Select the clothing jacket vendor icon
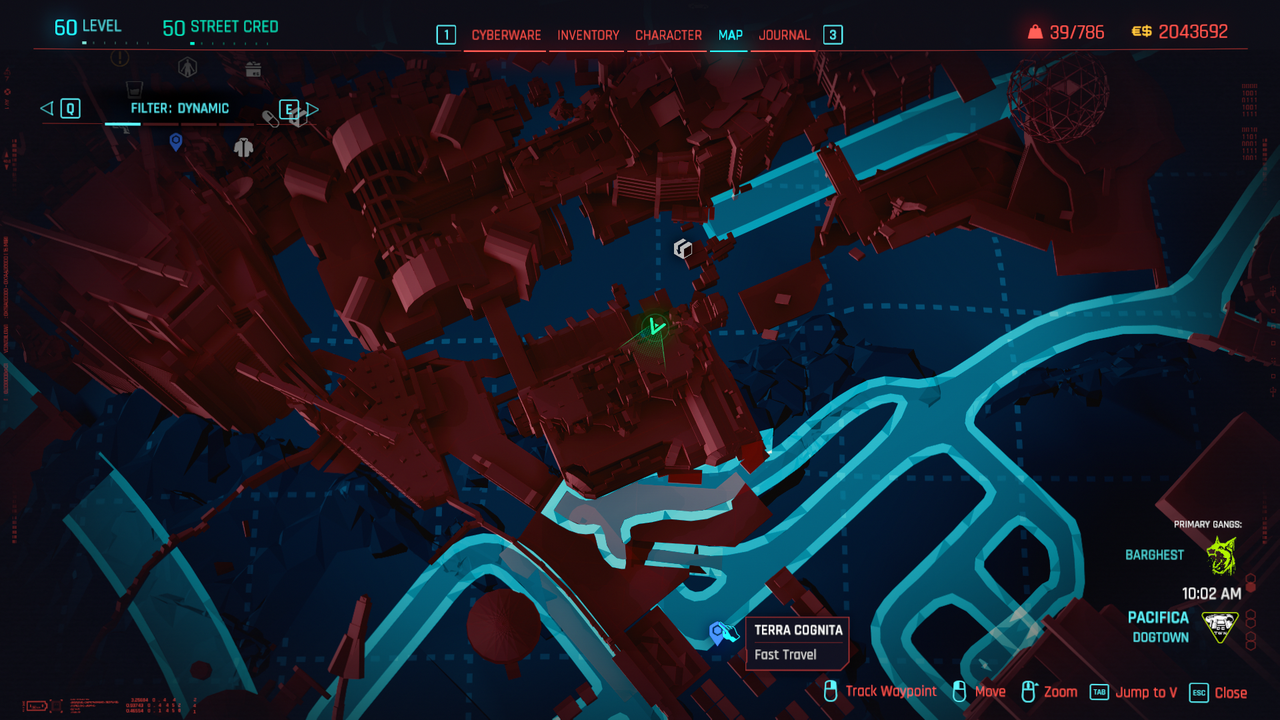Image resolution: width=1280 pixels, height=720 pixels. pos(243,147)
